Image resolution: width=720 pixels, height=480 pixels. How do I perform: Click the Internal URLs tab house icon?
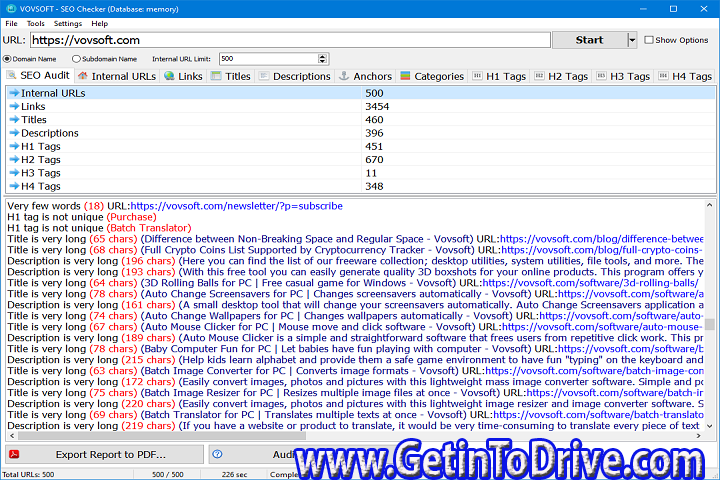coord(83,76)
